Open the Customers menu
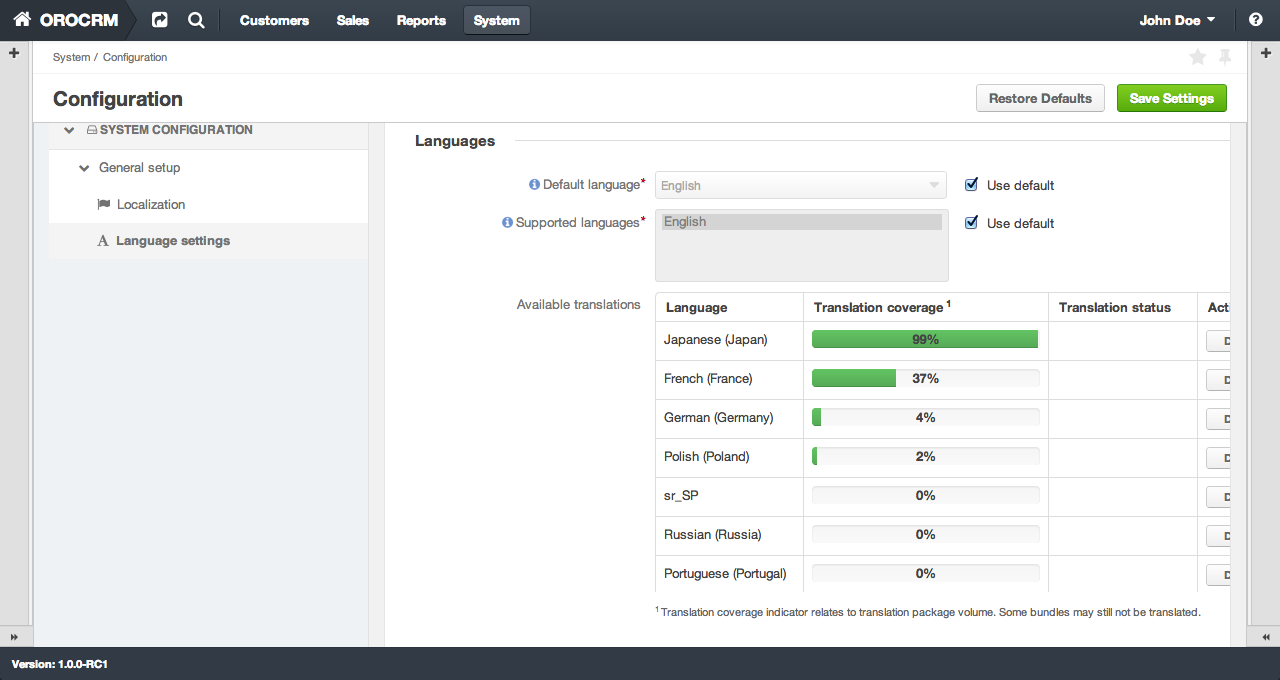The image size is (1280, 680). pos(274,20)
